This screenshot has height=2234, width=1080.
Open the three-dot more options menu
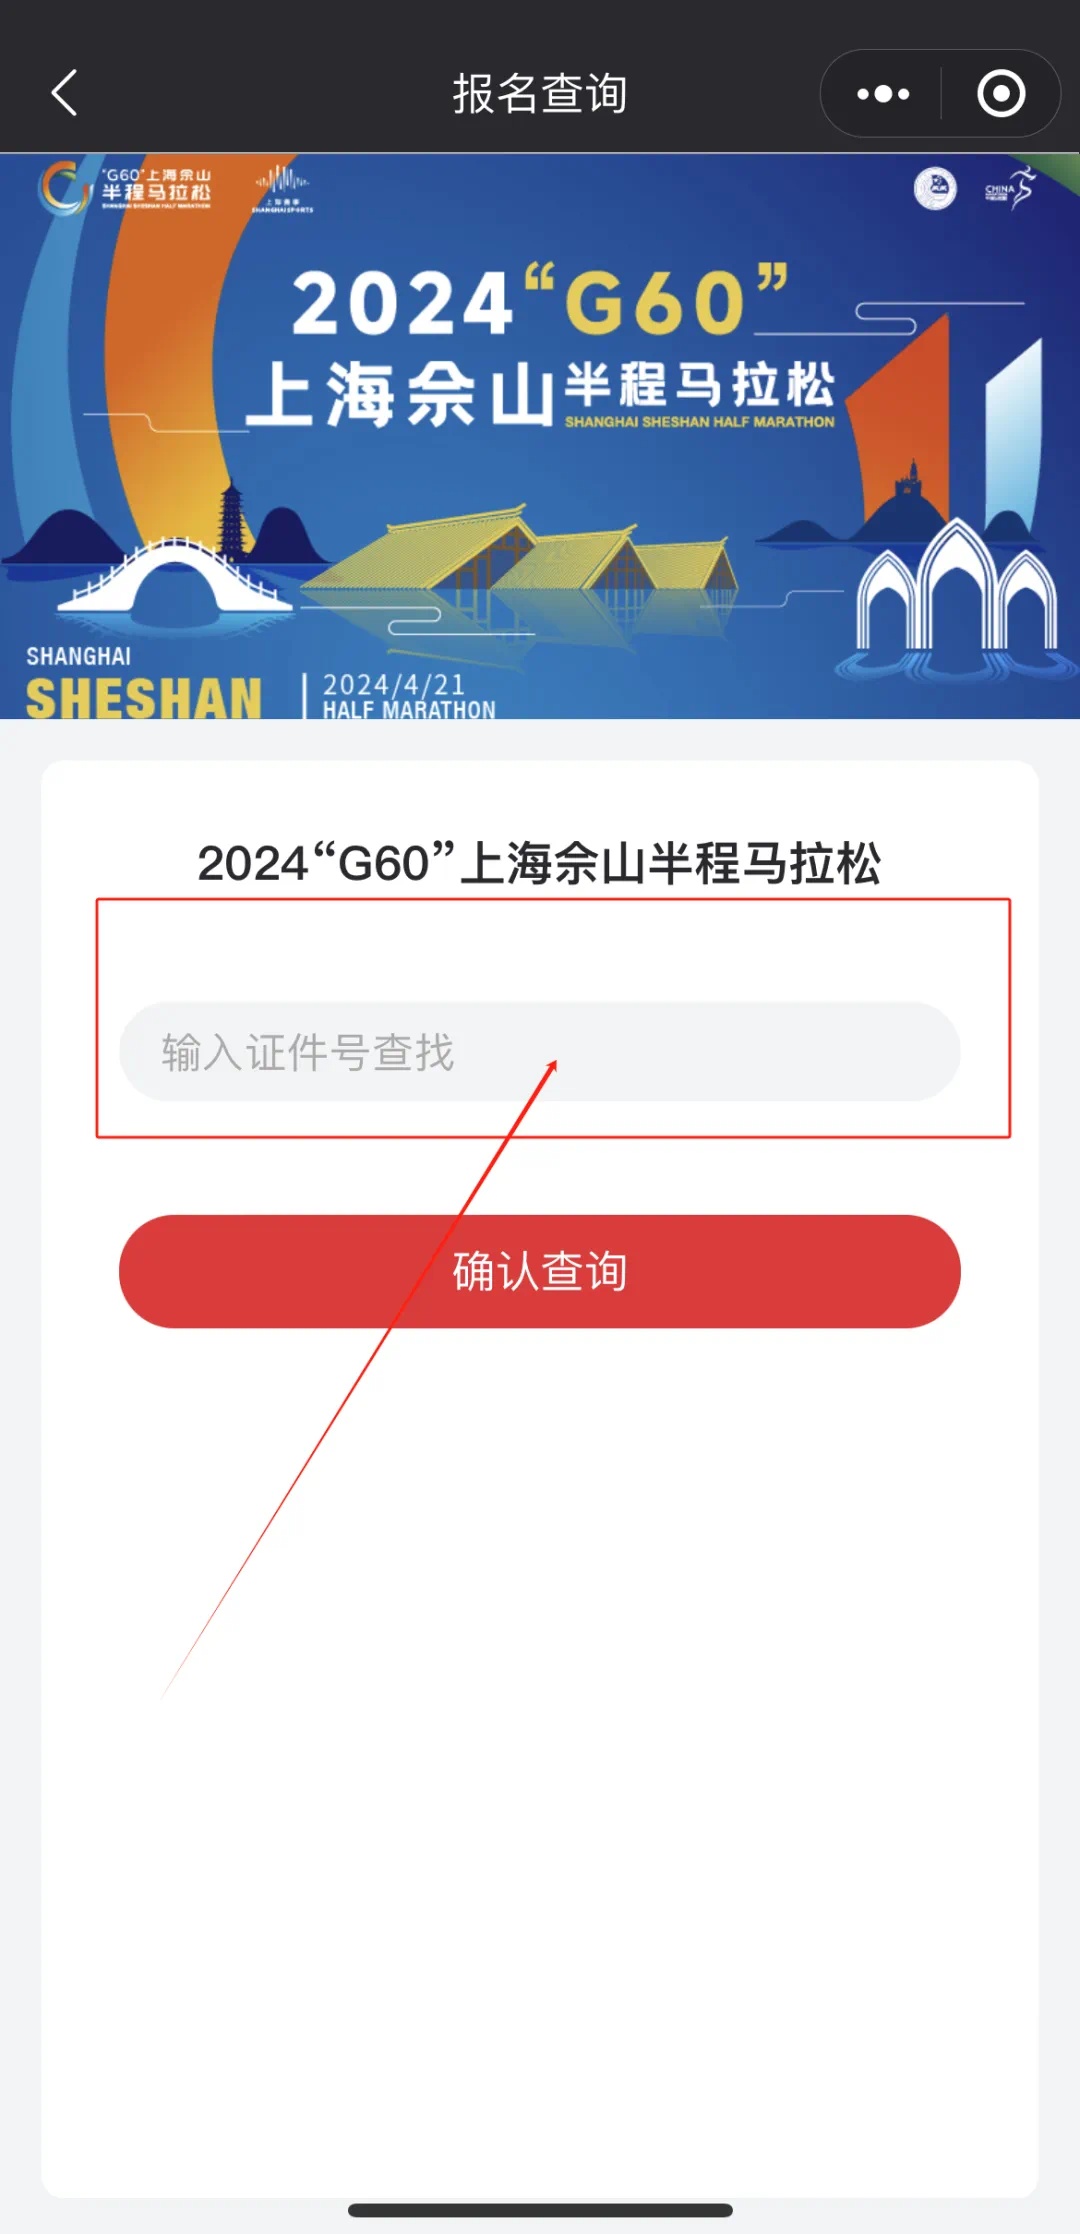(x=882, y=94)
